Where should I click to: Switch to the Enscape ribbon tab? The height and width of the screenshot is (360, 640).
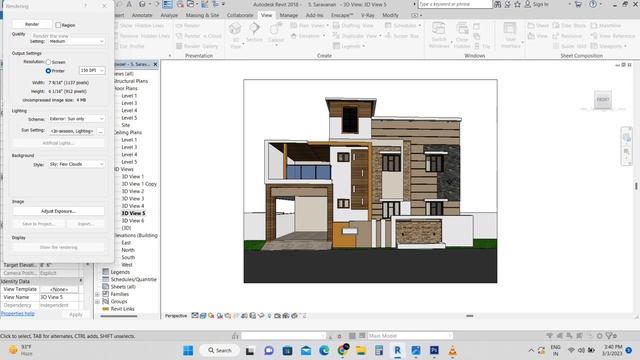tap(342, 15)
